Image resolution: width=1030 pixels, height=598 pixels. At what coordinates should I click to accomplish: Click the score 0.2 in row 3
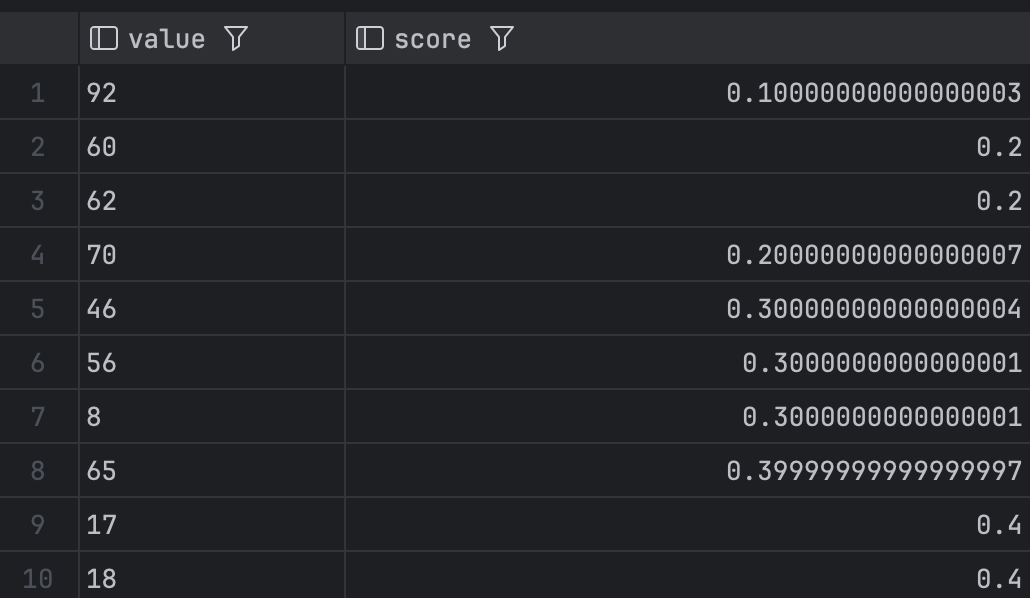(x=688, y=200)
